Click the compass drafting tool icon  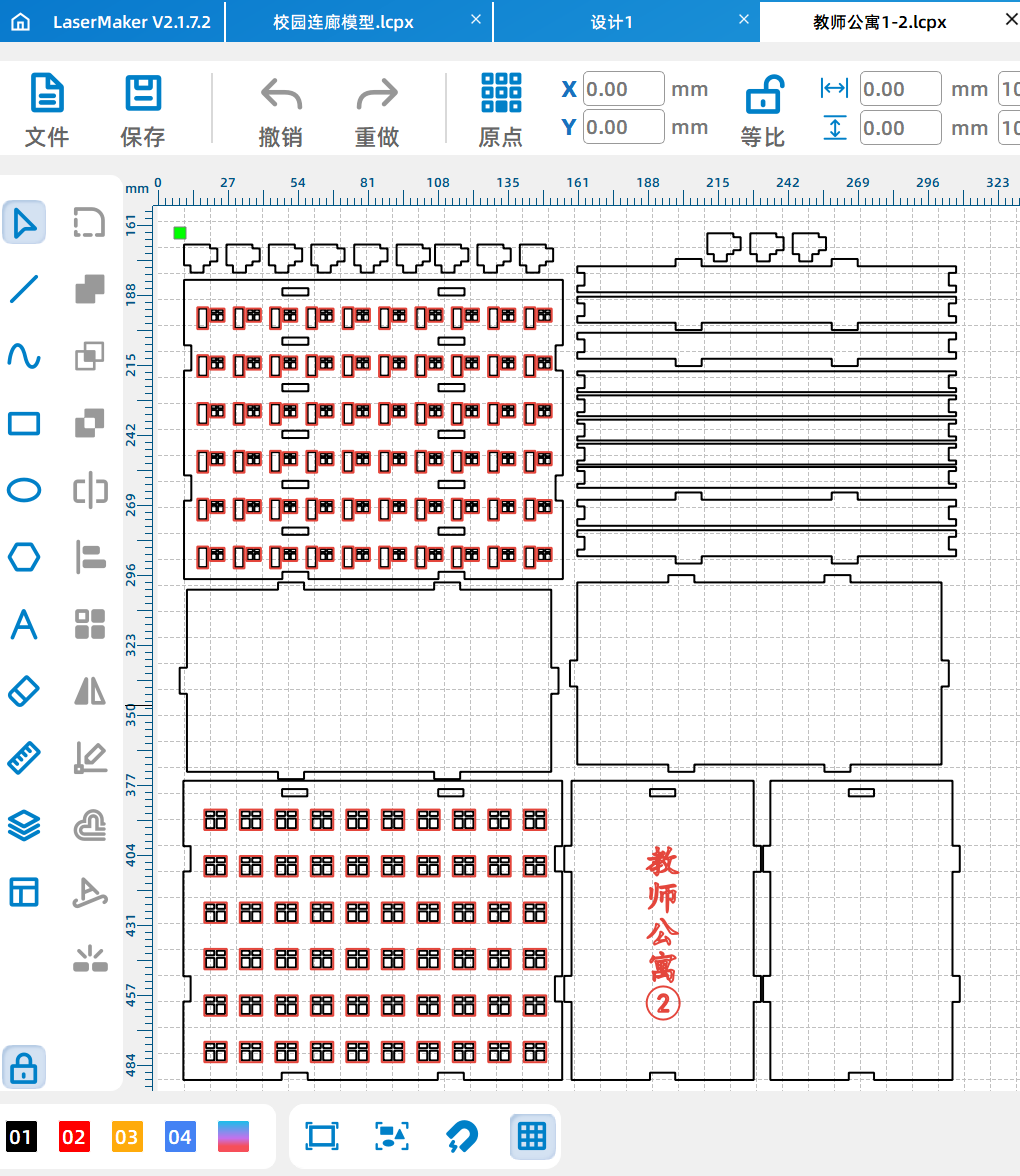click(90, 892)
